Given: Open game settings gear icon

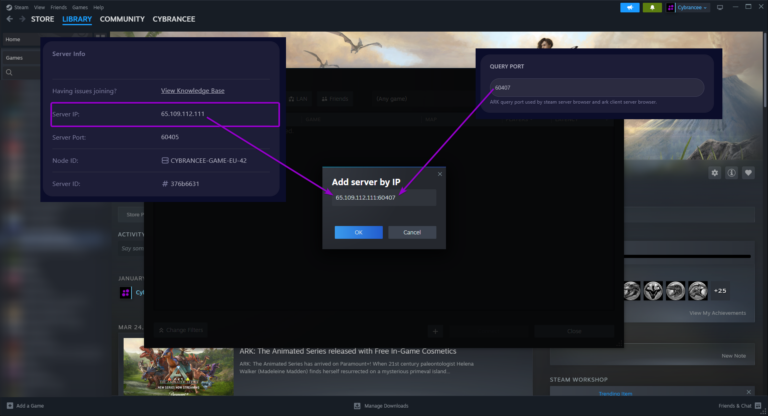Looking at the screenshot, I should 715,172.
